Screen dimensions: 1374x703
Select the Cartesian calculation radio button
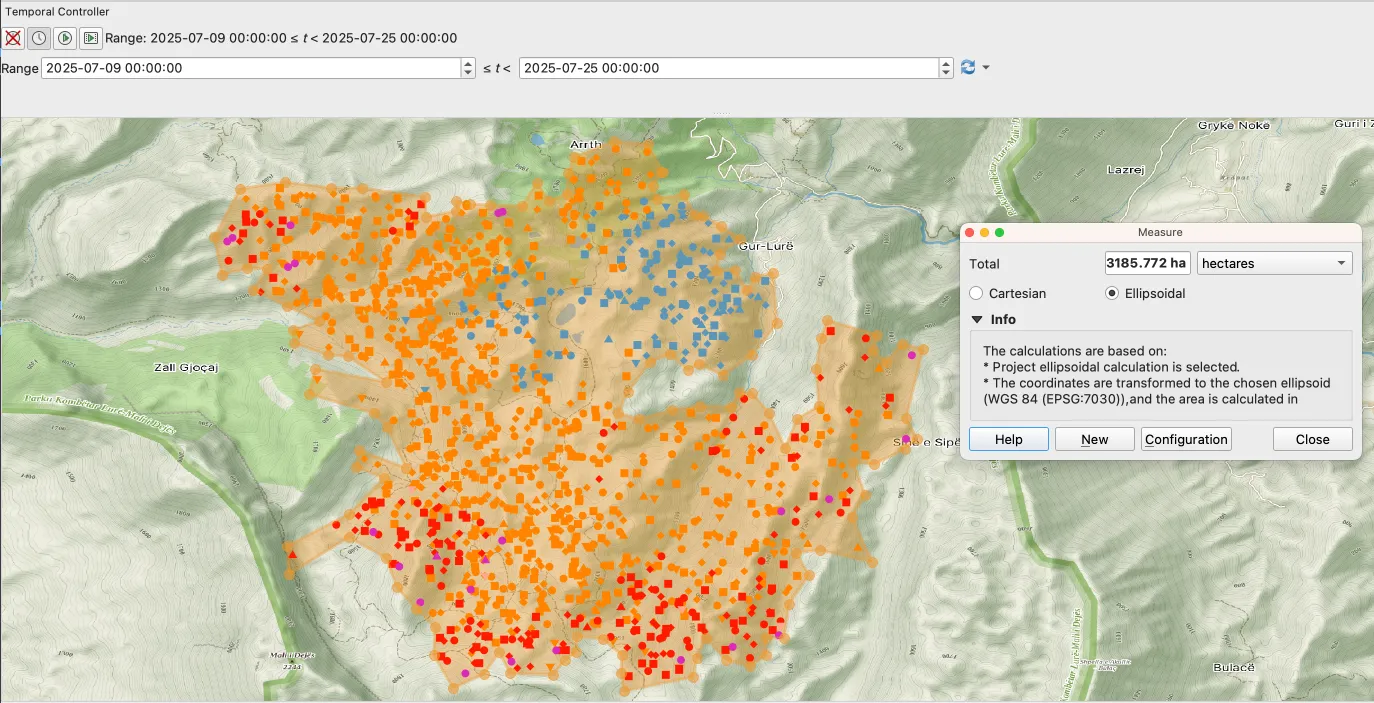coord(975,293)
